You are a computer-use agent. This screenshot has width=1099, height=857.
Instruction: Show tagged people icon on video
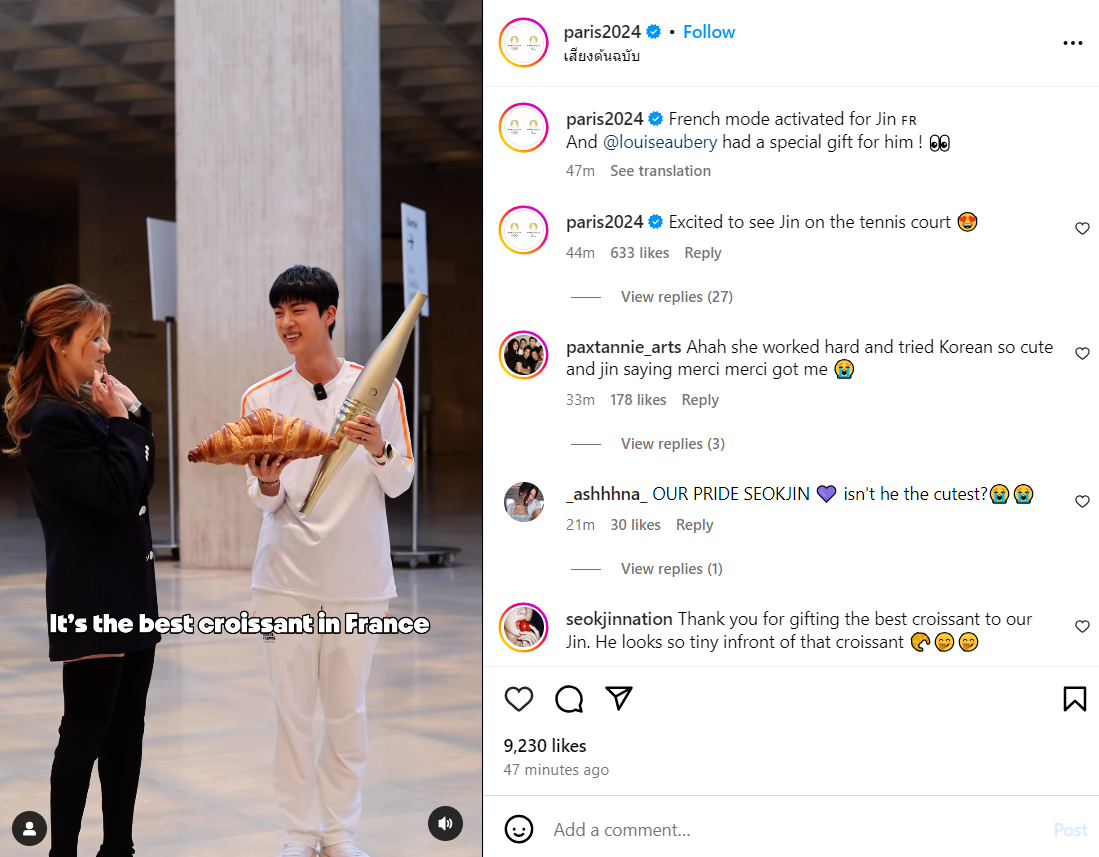tap(30, 829)
